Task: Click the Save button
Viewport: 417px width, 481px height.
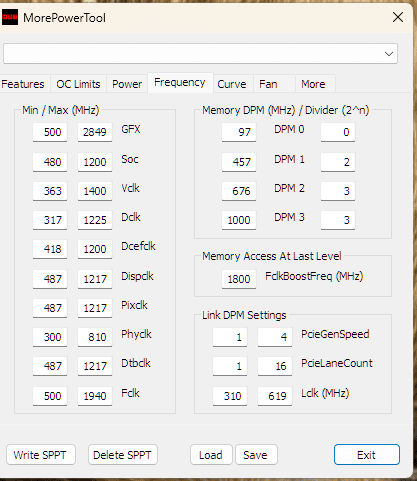Action: [256, 455]
